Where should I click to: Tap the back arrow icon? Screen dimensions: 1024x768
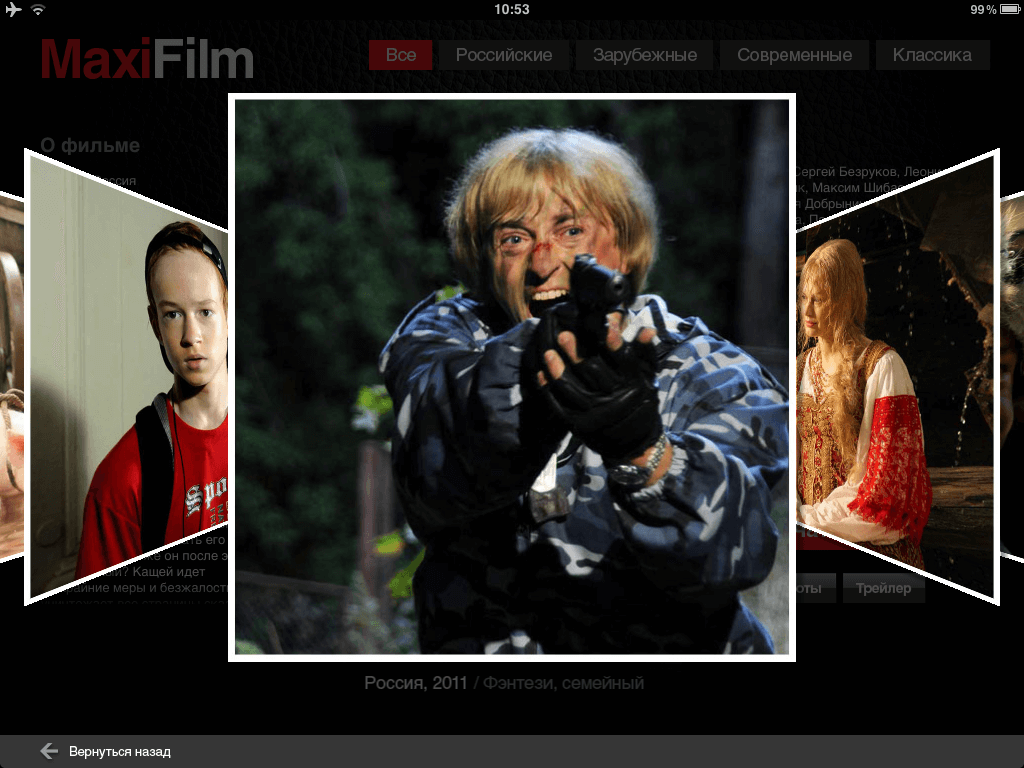(x=49, y=751)
